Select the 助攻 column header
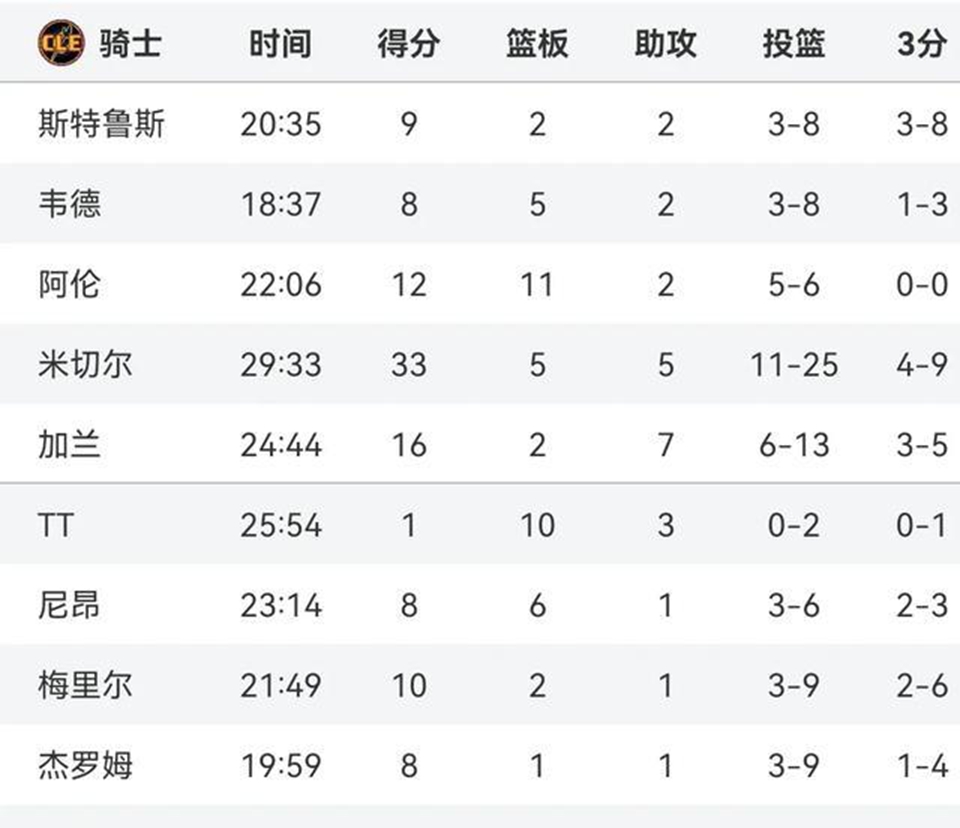Viewport: 960px width, 828px height. (666, 43)
